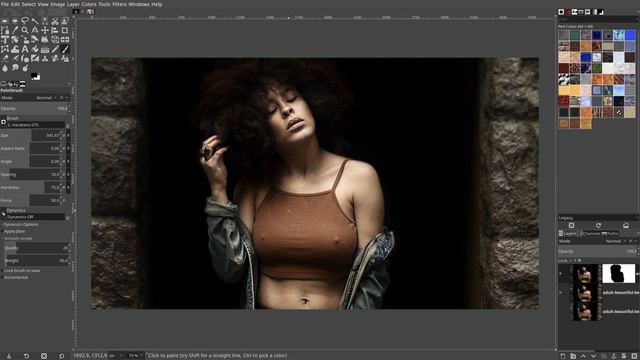
Task: Select the Flip tool
Action: tap(64, 40)
